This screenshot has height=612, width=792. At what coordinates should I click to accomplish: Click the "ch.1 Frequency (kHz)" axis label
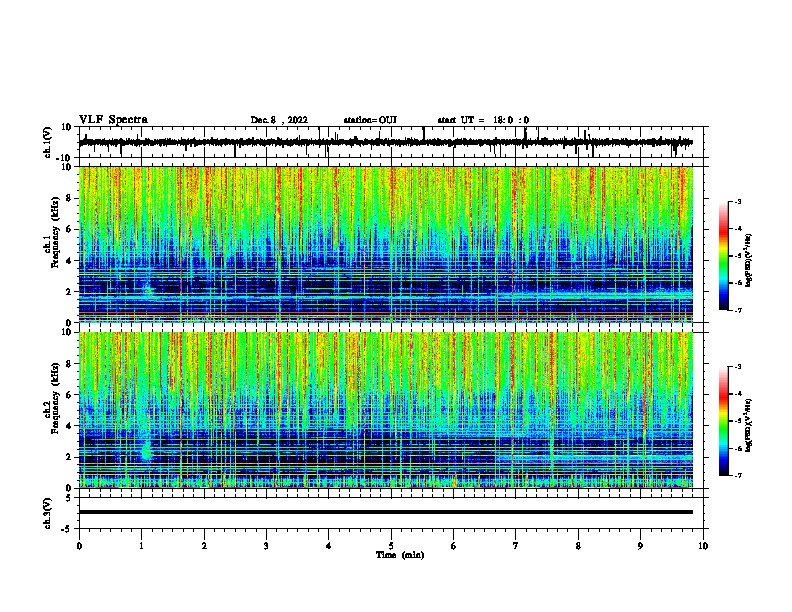click(x=52, y=232)
